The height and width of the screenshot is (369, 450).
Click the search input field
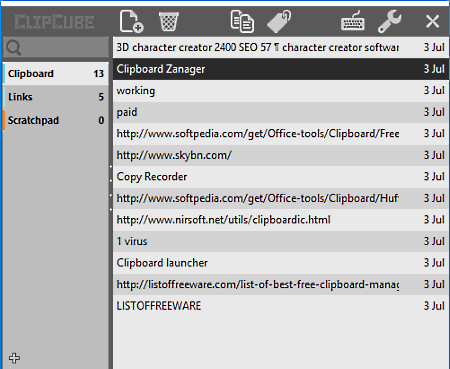click(x=56, y=48)
